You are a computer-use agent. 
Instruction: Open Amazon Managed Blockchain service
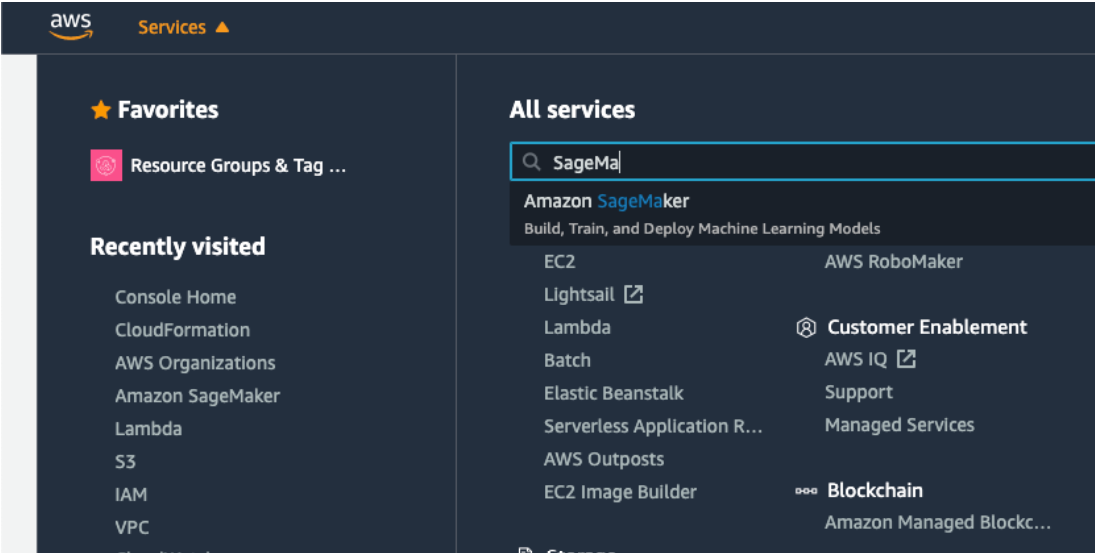point(937,522)
